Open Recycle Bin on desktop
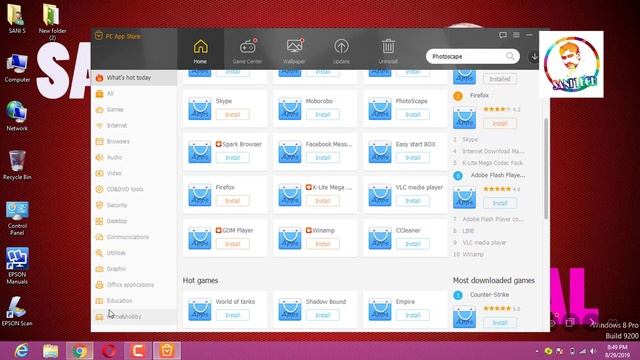Viewport: 640px width, 360px height. pos(17,165)
